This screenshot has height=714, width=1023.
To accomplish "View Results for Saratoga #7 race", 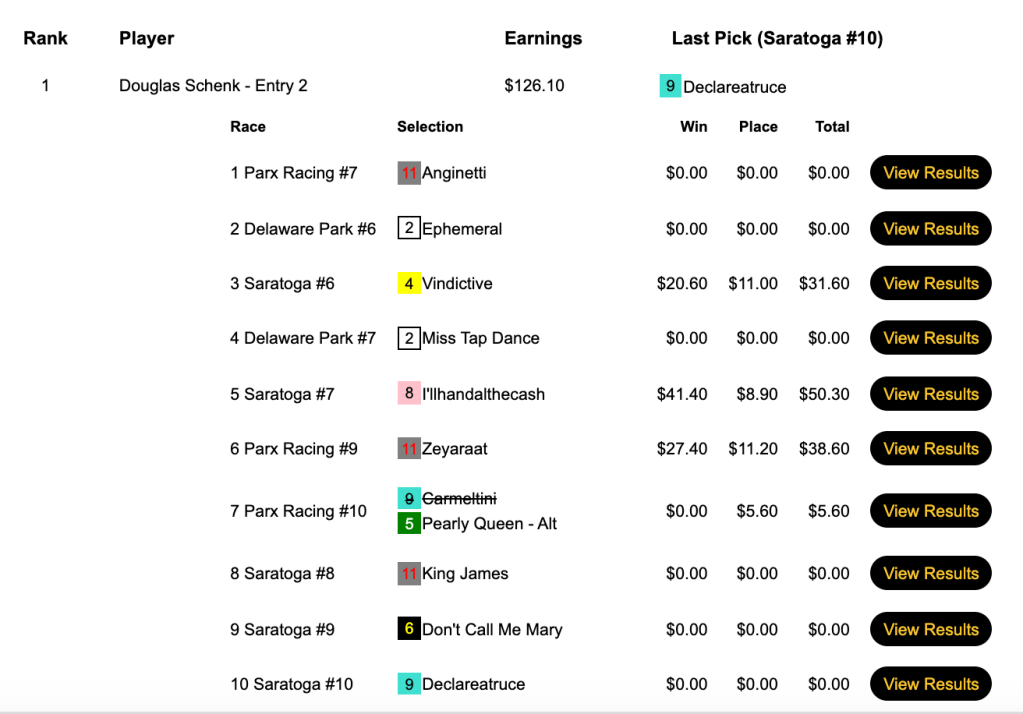I will click(x=930, y=394).
